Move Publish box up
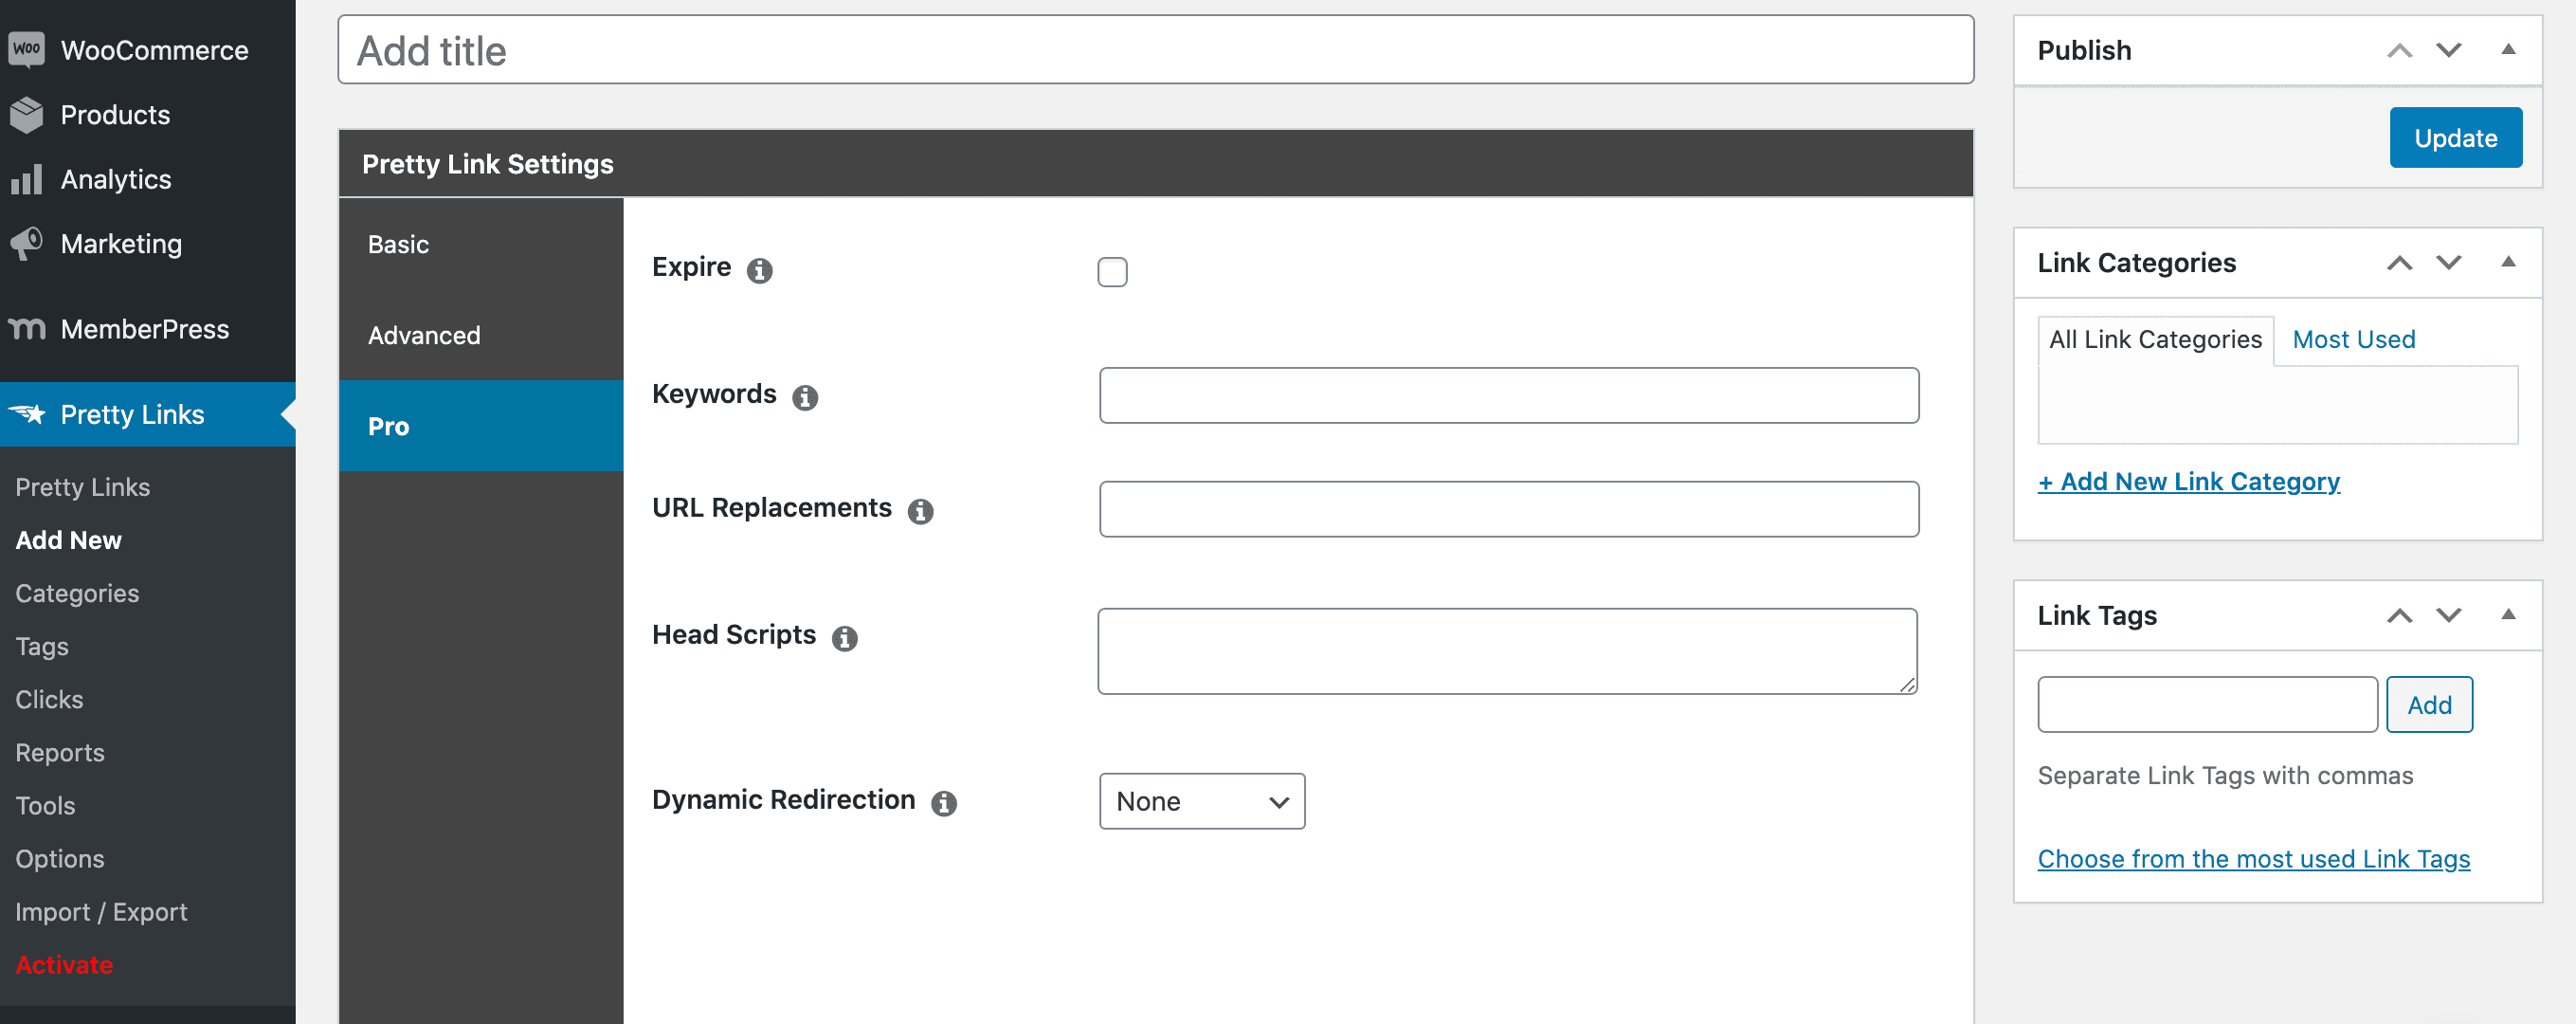2576x1024 pixels. point(2400,50)
